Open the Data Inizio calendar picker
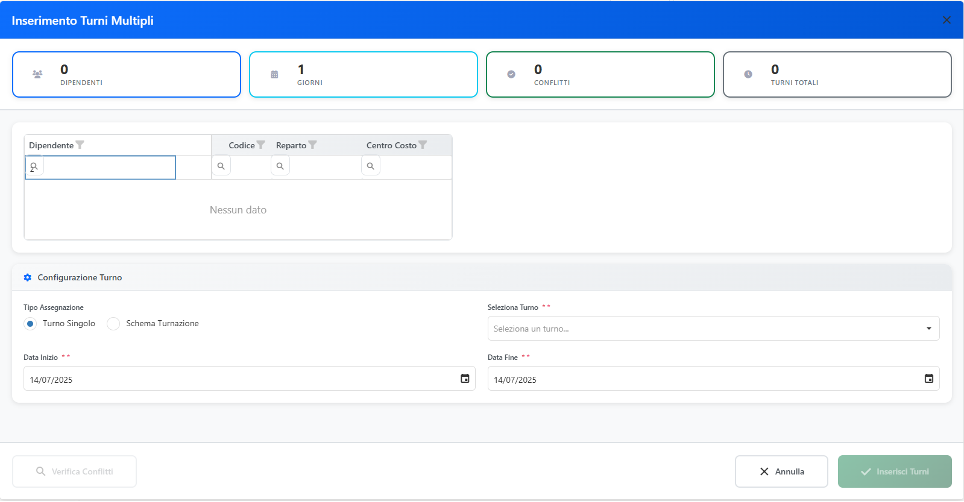Image resolution: width=964 pixels, height=502 pixels. click(x=464, y=379)
